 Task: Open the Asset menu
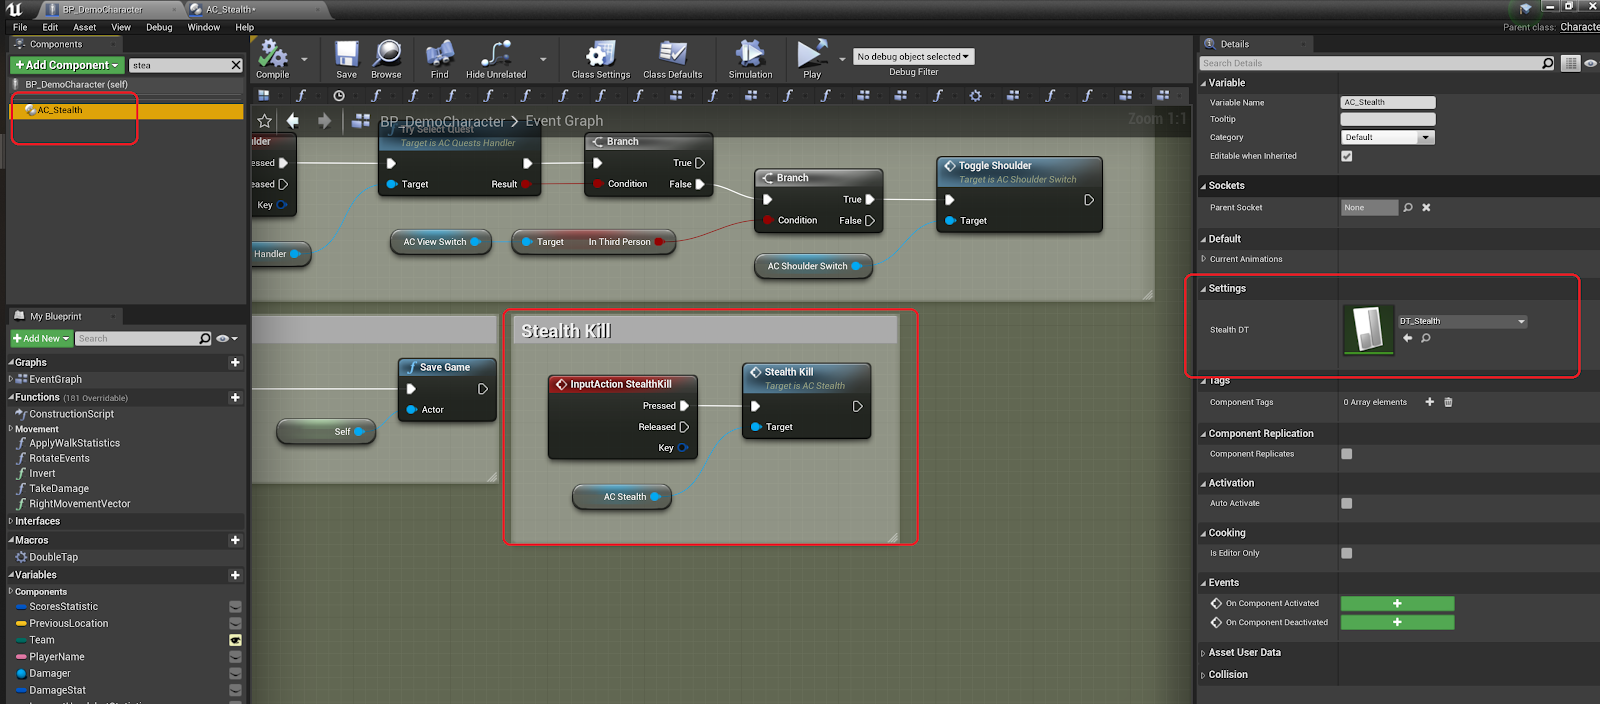[85, 27]
